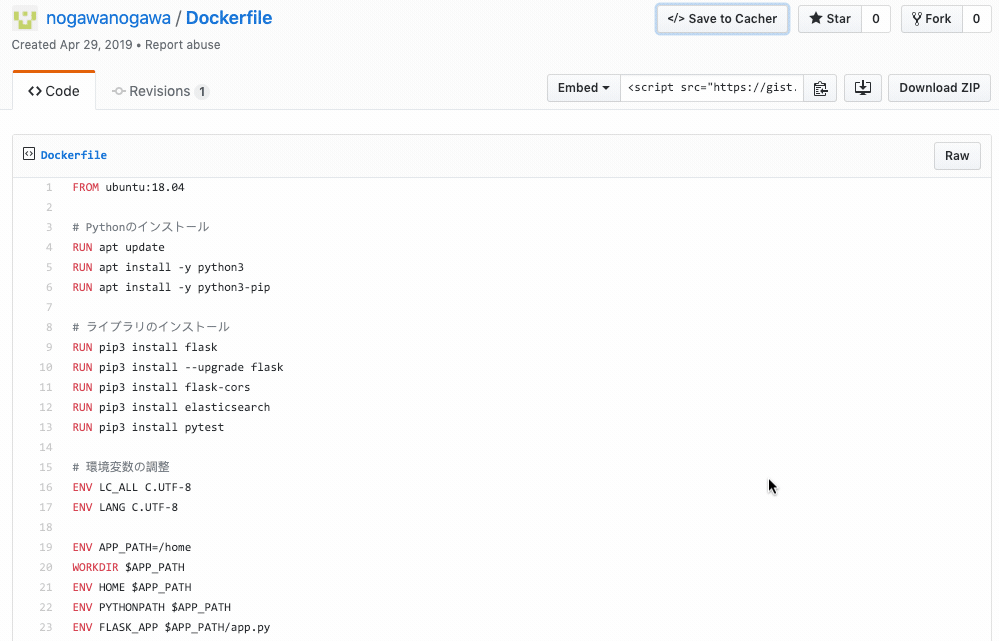
Task: Select line number 16 in the code
Action: pos(46,487)
